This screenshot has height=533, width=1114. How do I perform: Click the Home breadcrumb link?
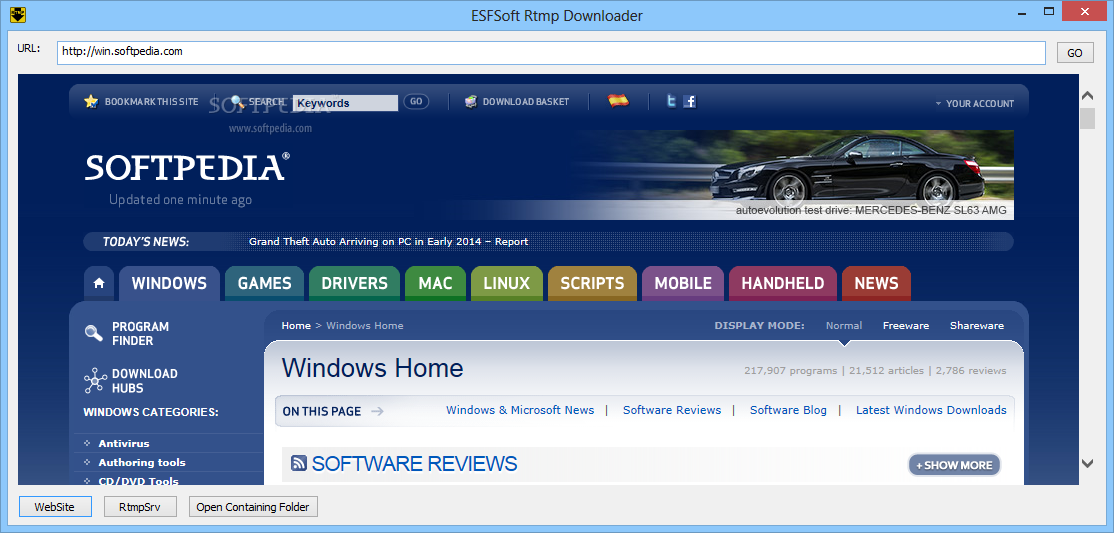[x=296, y=325]
